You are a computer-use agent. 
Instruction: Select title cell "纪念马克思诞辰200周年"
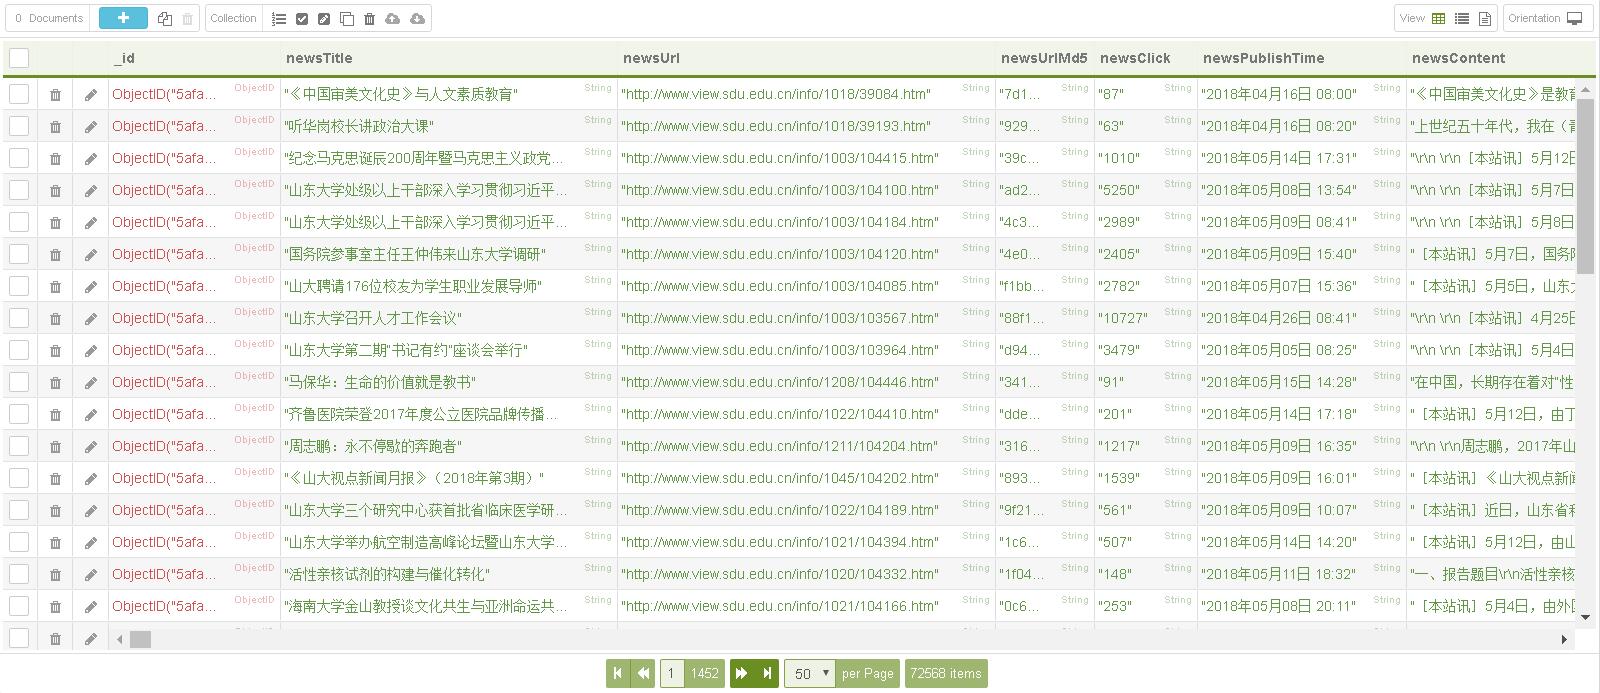pyautogui.click(x=448, y=158)
